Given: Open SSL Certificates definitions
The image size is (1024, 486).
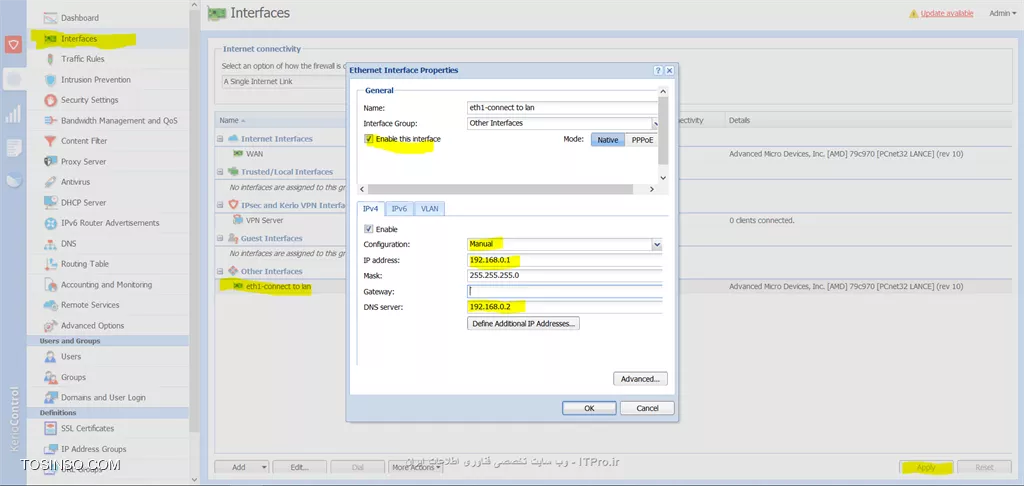Looking at the screenshot, I should [88, 429].
